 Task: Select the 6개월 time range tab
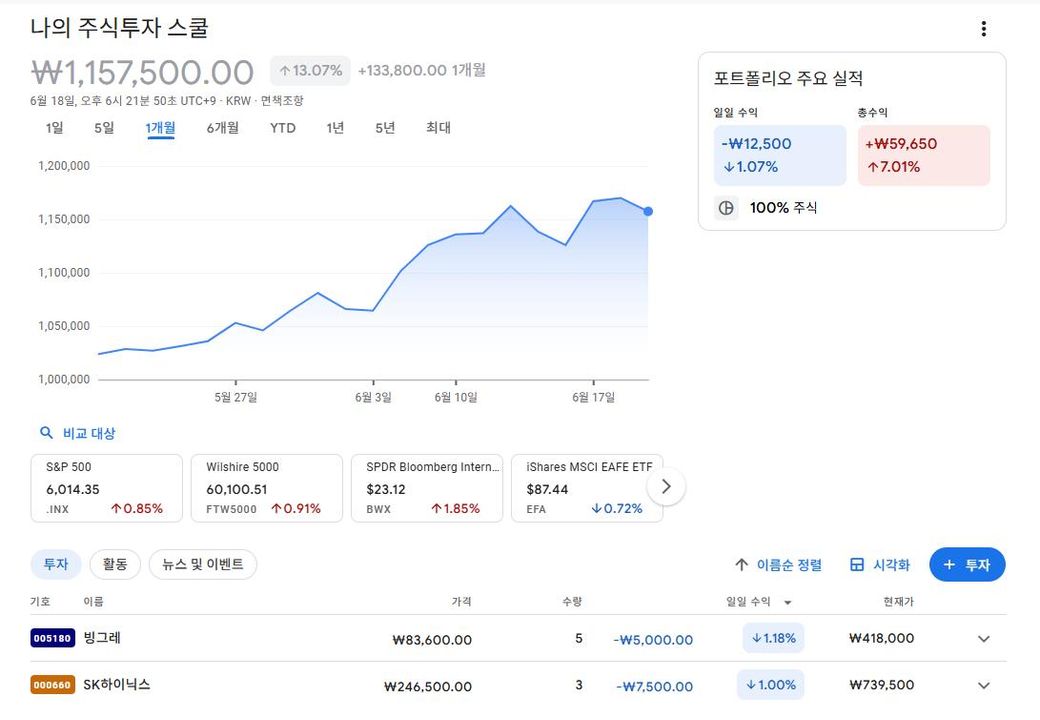click(222, 128)
